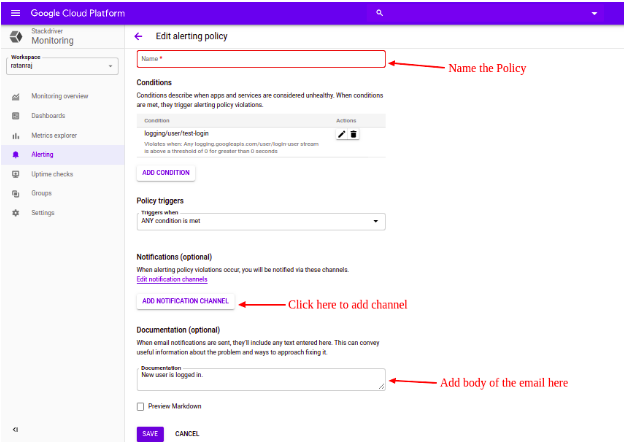Open Uptime checks page
The height and width of the screenshot is (447, 624).
pyautogui.click(x=52, y=174)
